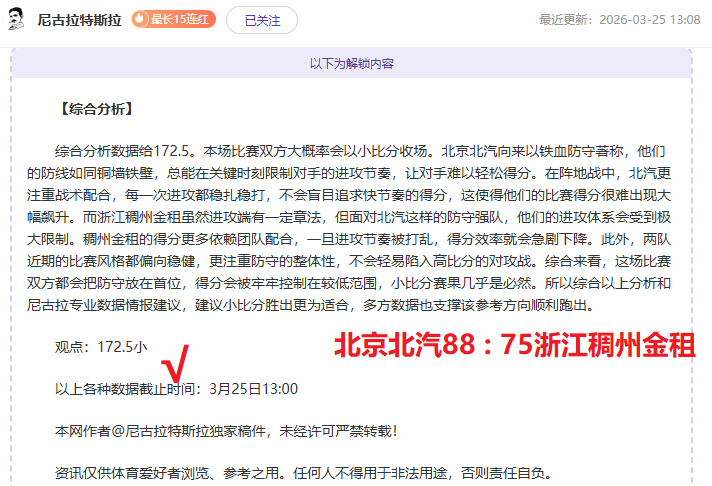Click the 最近更新 timestamp at top right

[620, 20]
